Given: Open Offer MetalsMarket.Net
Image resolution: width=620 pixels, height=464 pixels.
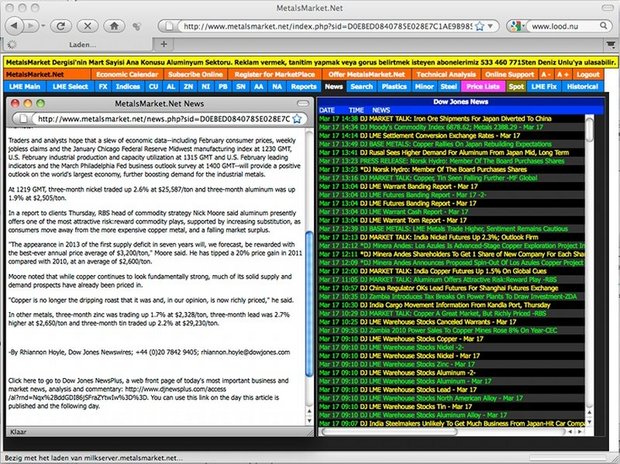Looking at the screenshot, I should click(367, 74).
